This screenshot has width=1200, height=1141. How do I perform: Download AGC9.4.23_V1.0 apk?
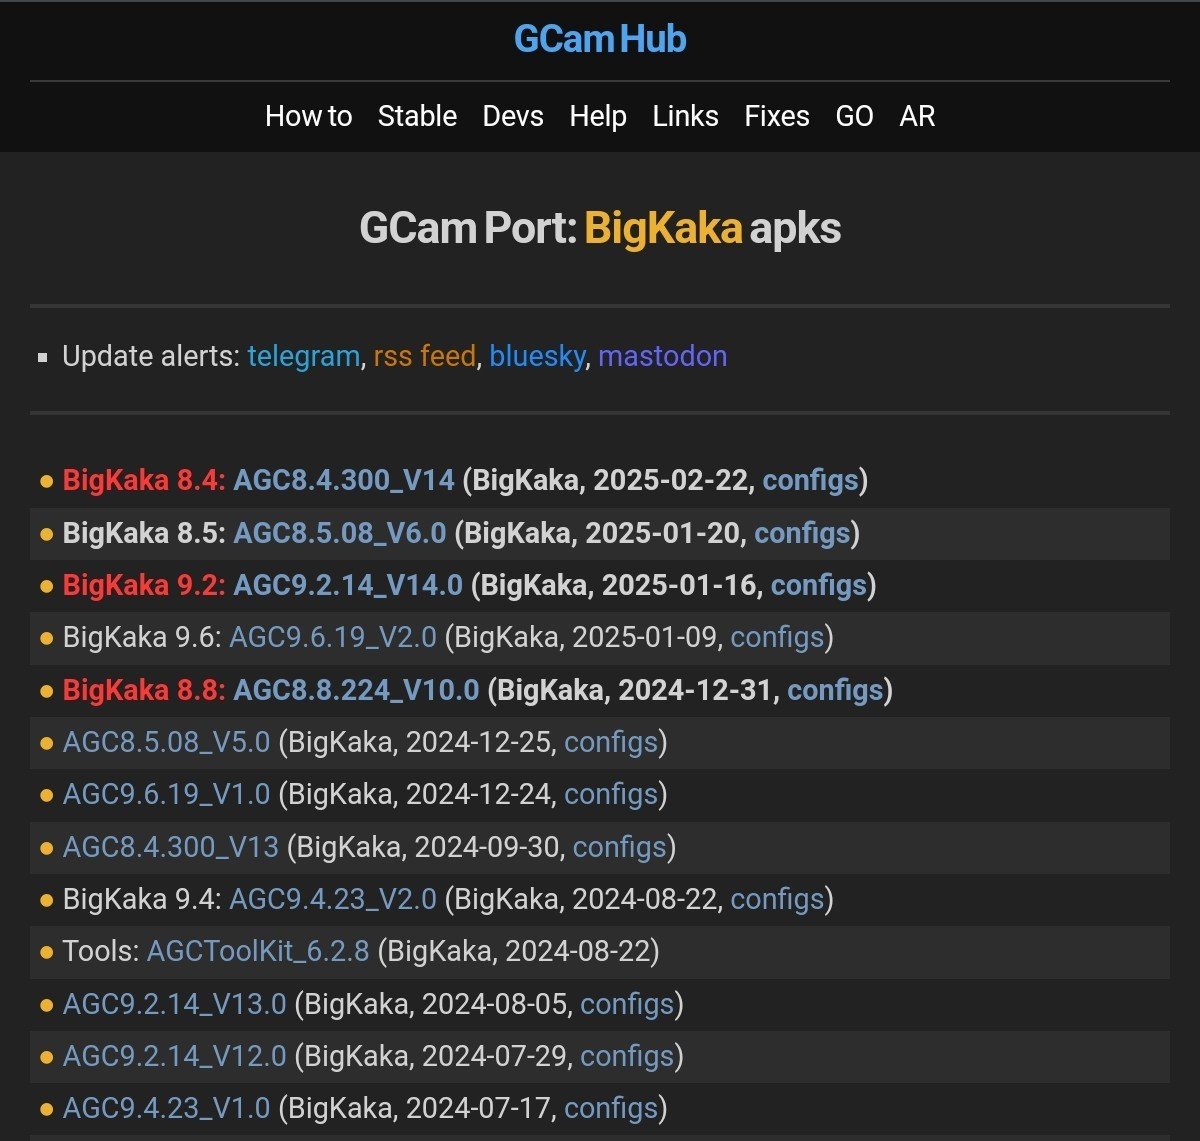click(x=166, y=1108)
